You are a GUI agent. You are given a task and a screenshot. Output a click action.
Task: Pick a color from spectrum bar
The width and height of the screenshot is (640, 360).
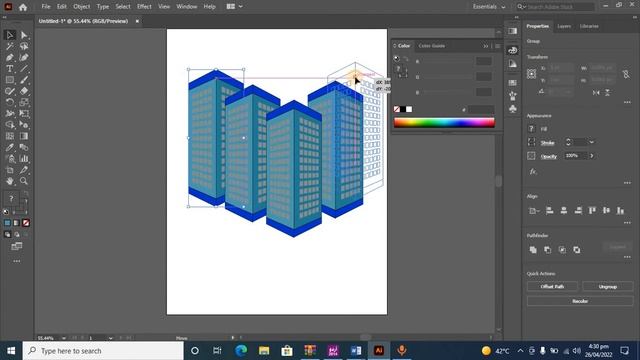pos(444,122)
